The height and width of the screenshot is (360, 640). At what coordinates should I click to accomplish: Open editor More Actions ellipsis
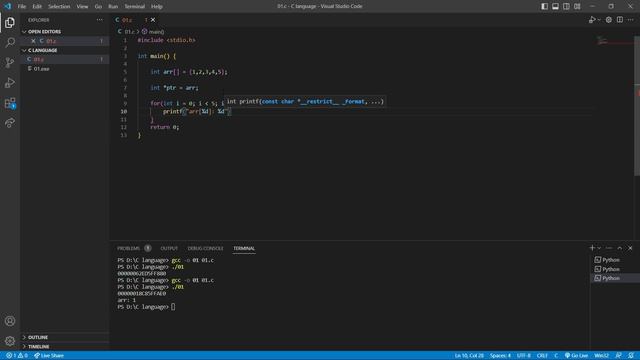pos(631,20)
